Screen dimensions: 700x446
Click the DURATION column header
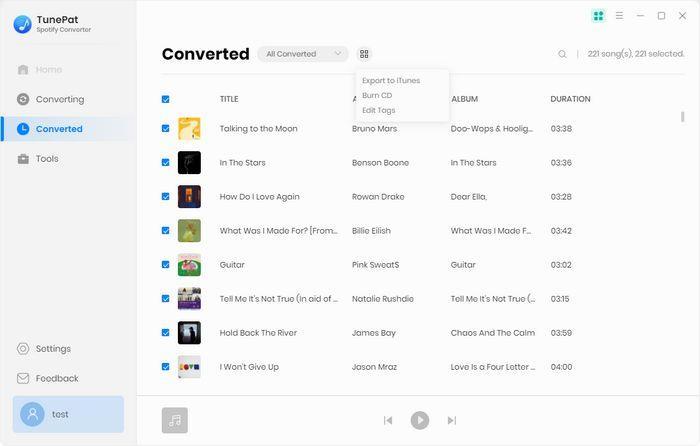(x=570, y=99)
